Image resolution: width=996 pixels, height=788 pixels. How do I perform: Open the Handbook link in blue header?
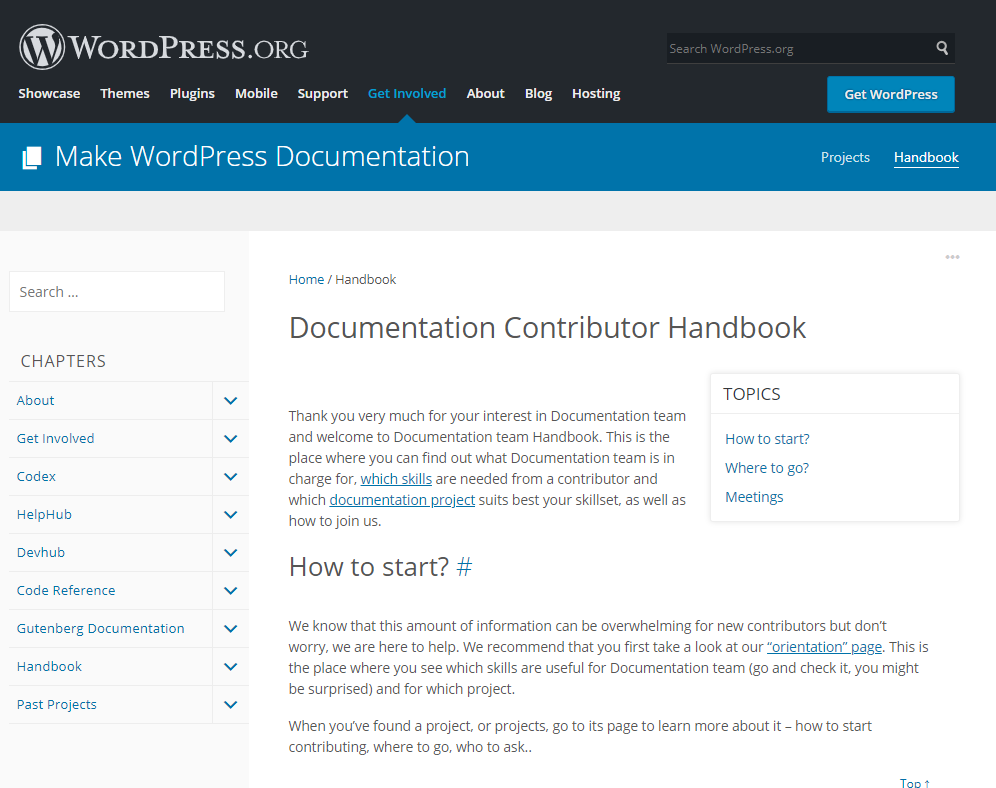coord(926,157)
